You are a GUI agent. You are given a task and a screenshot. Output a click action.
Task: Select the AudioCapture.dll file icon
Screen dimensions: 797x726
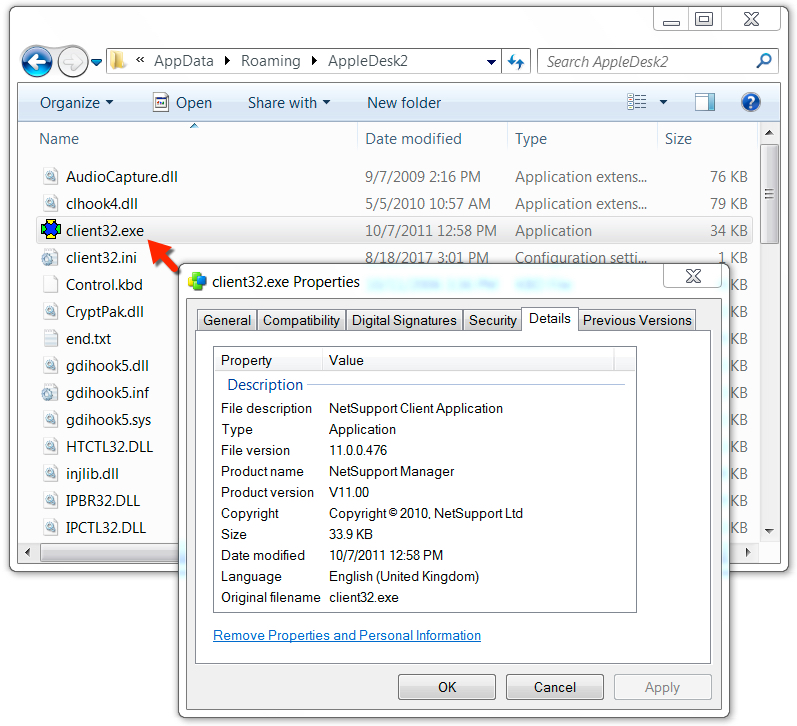tap(50, 176)
